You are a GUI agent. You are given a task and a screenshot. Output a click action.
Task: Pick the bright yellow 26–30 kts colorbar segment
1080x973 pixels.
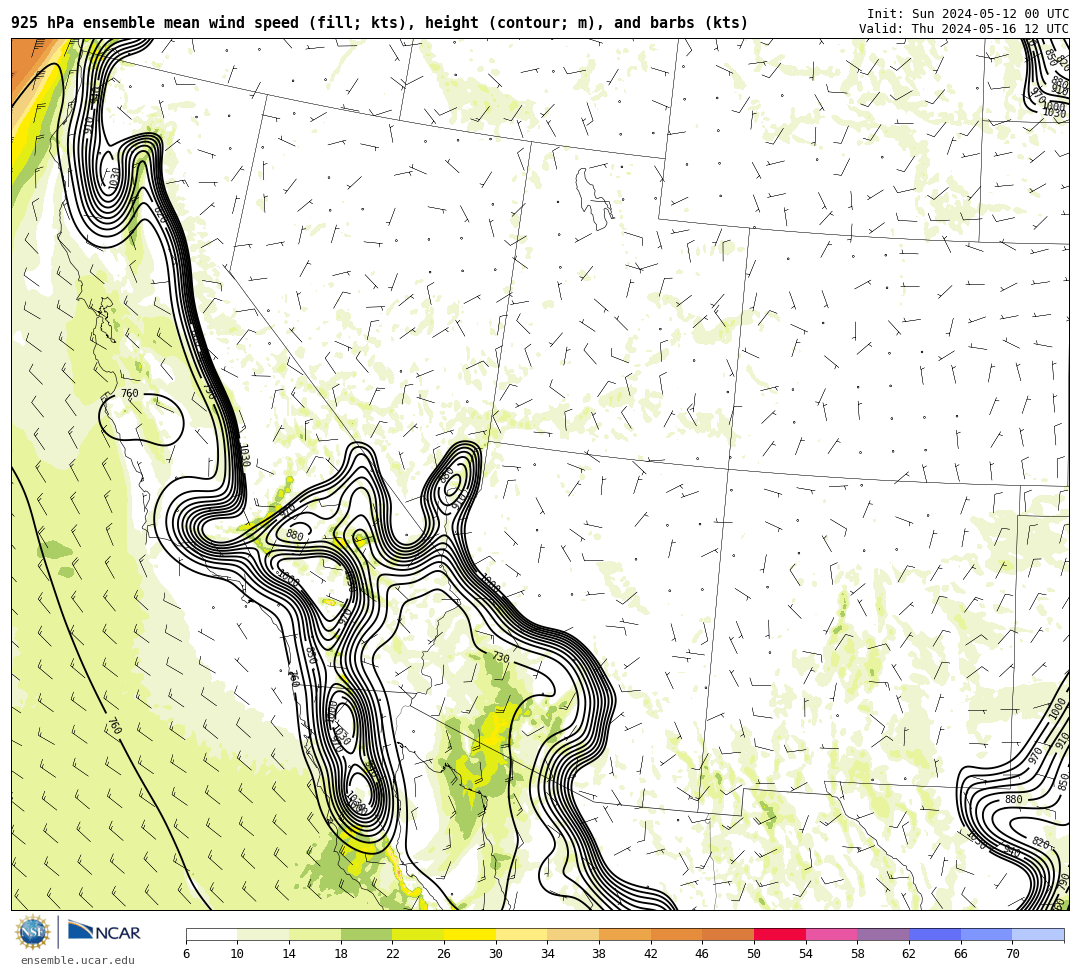pyautogui.click(x=470, y=934)
